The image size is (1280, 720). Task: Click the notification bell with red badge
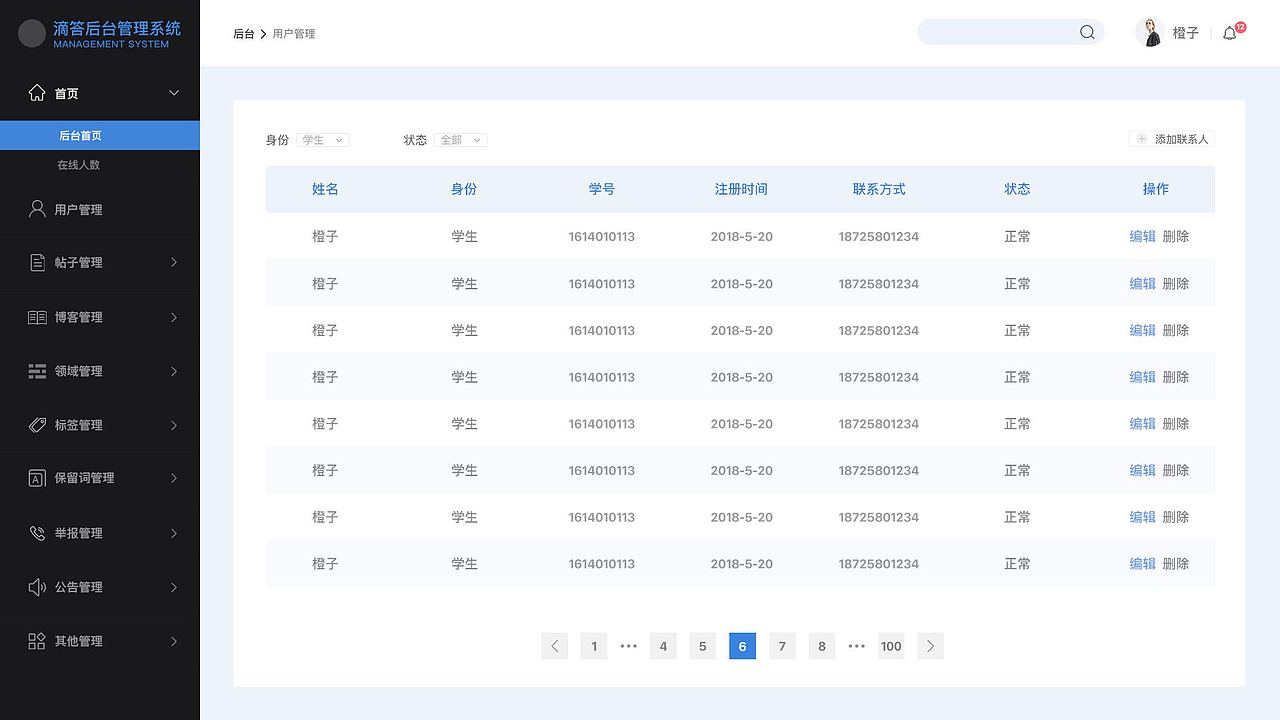tap(1229, 33)
